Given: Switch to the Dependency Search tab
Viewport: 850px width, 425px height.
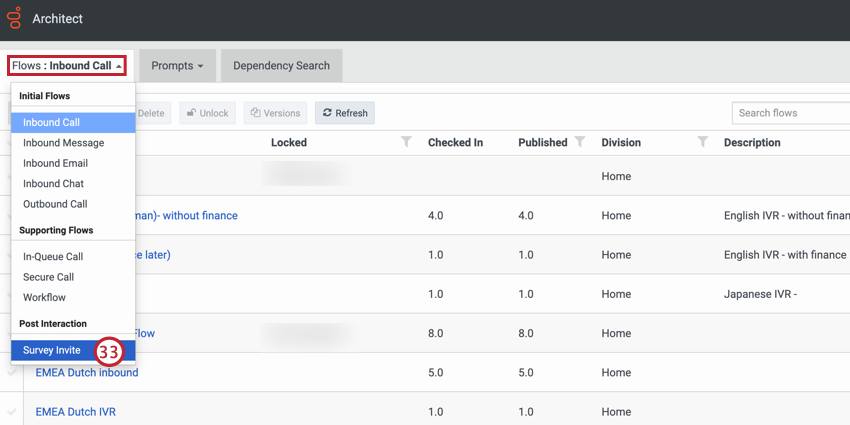Looking at the screenshot, I should click(x=281, y=66).
